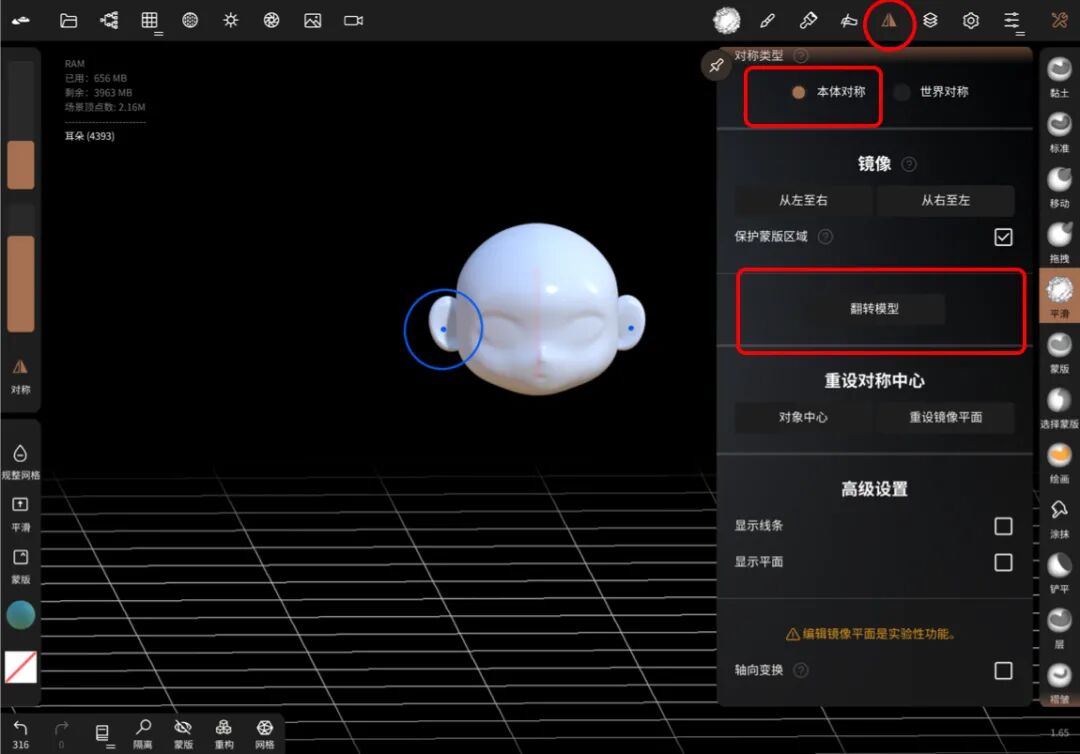The width and height of the screenshot is (1080, 754).
Task: Select the 层 layer brush
Action: coord(1059,628)
